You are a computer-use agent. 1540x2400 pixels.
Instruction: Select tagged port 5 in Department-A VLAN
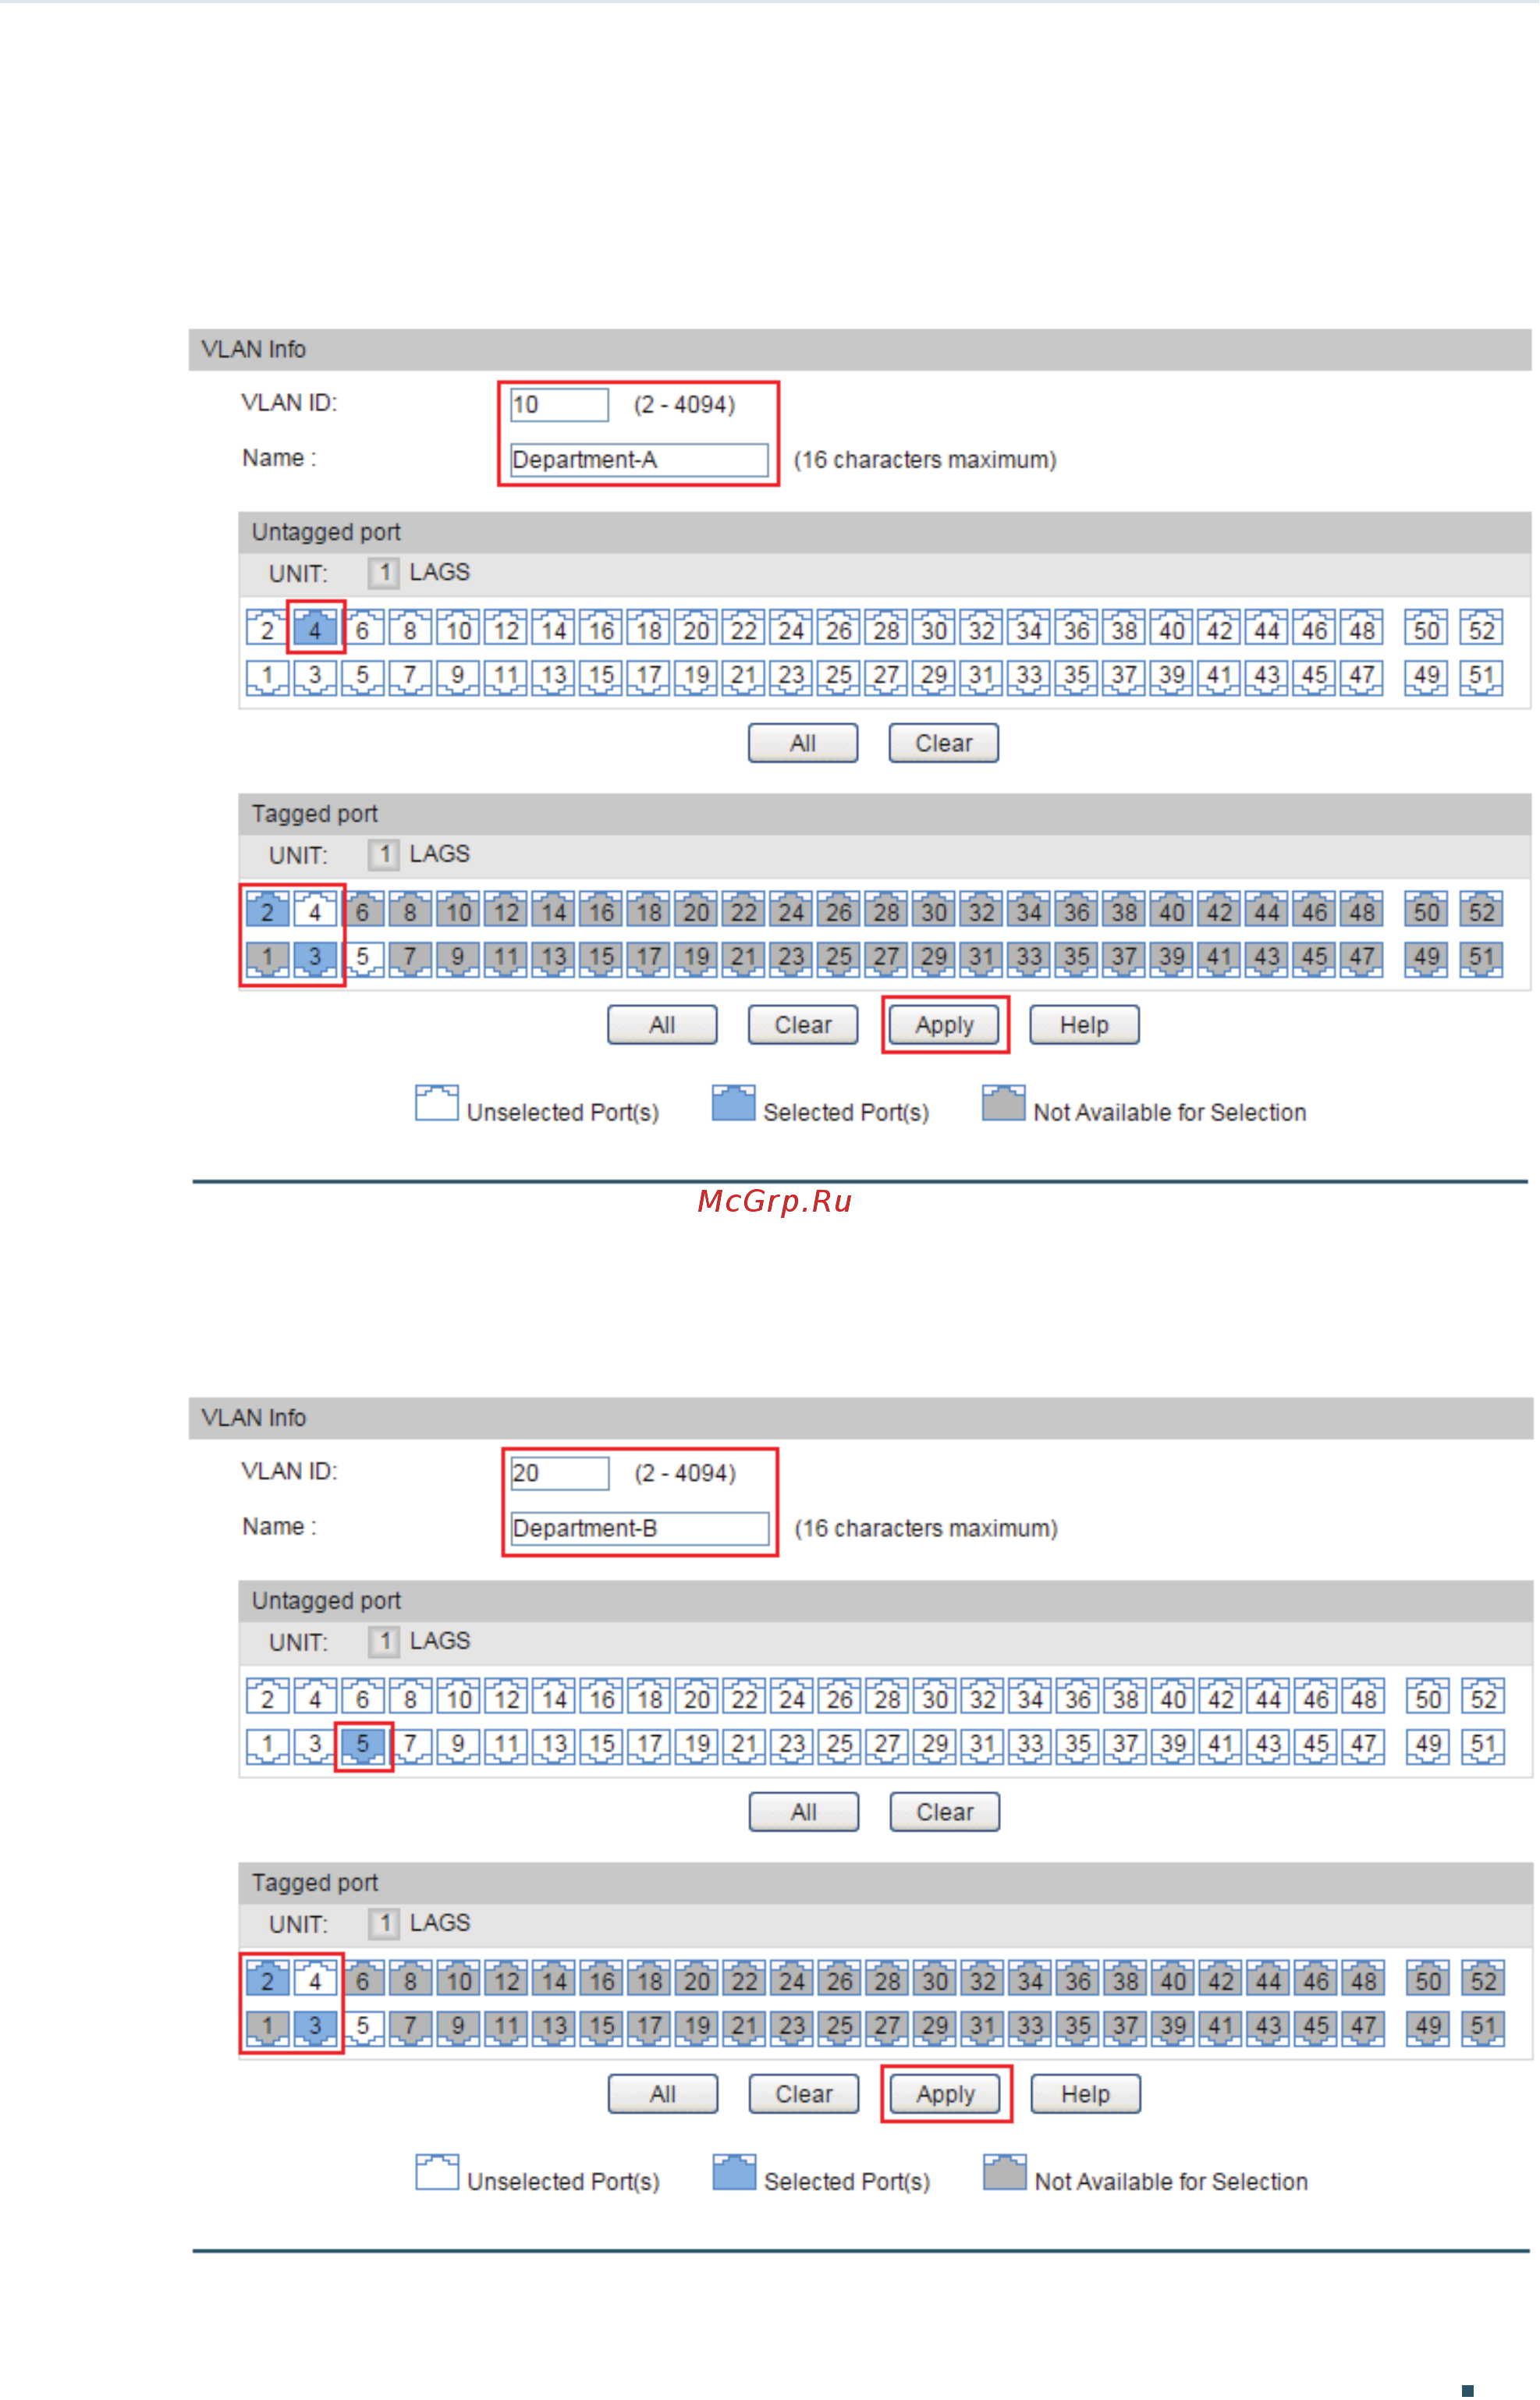point(363,958)
